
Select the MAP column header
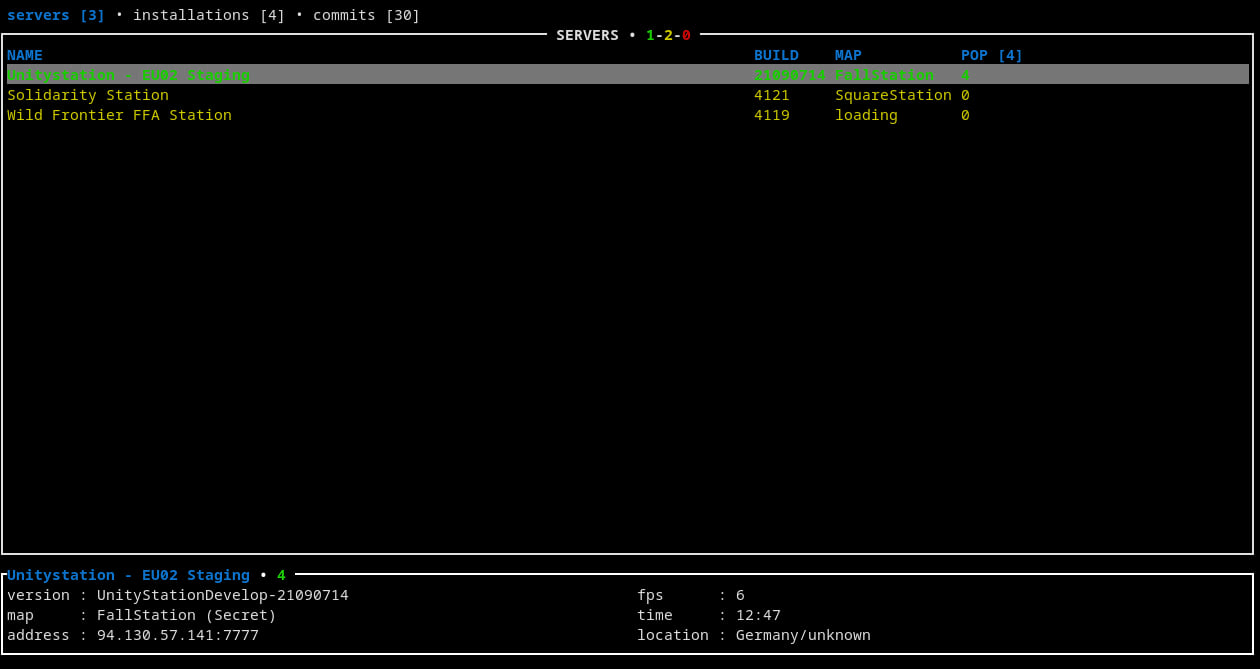[x=848, y=55]
